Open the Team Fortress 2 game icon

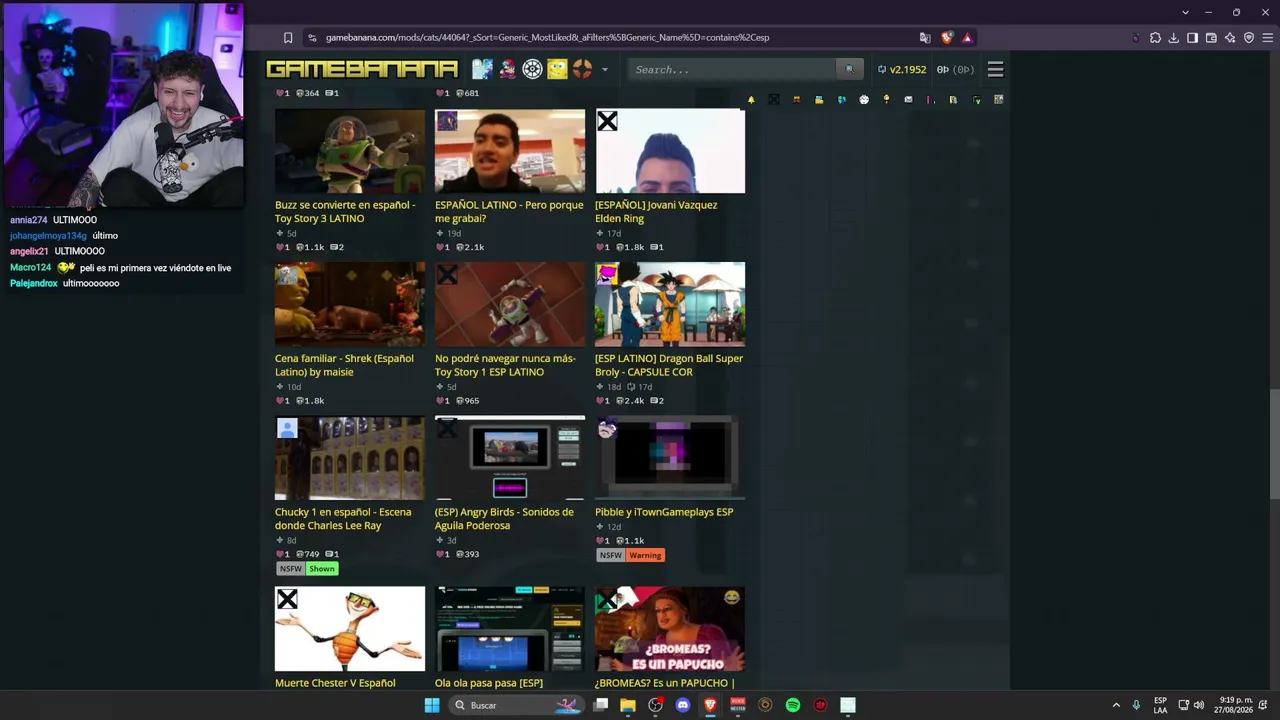point(582,69)
